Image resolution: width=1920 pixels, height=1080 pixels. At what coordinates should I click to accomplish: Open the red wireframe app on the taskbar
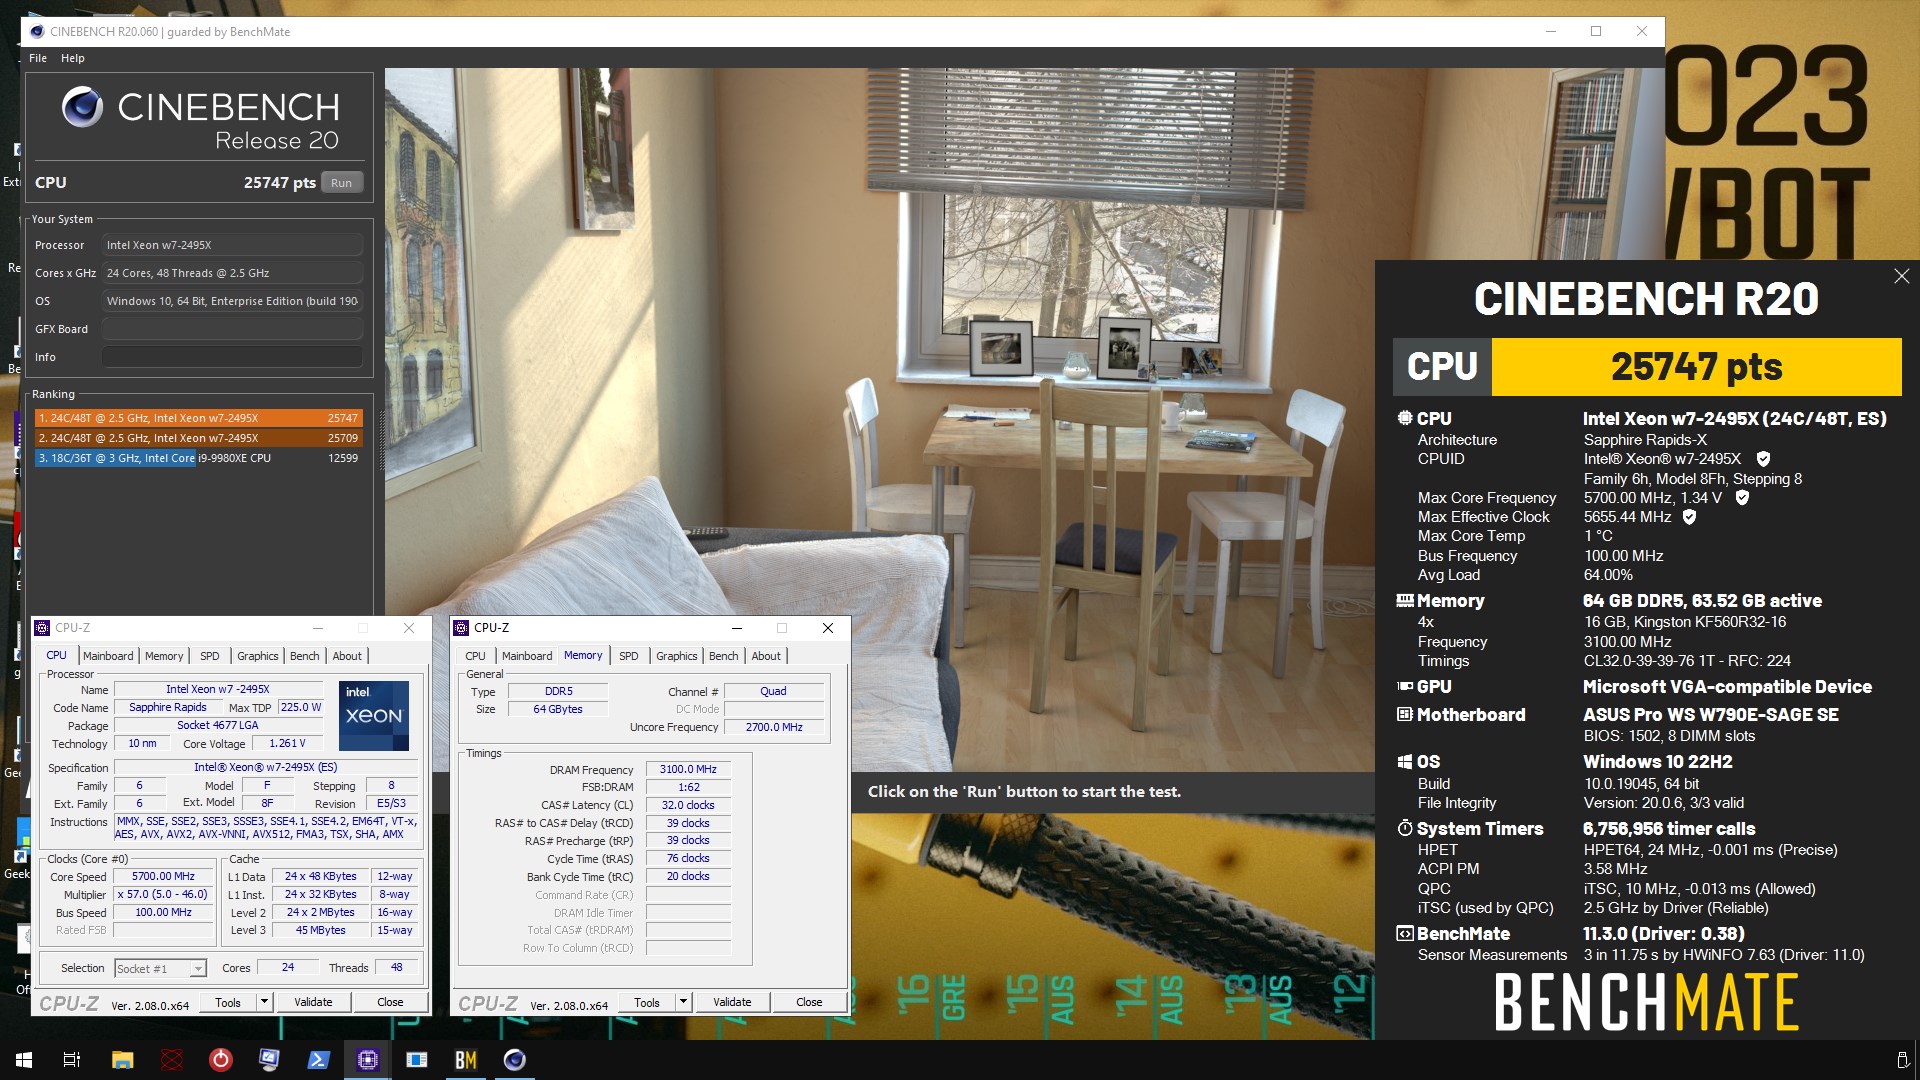[172, 1060]
